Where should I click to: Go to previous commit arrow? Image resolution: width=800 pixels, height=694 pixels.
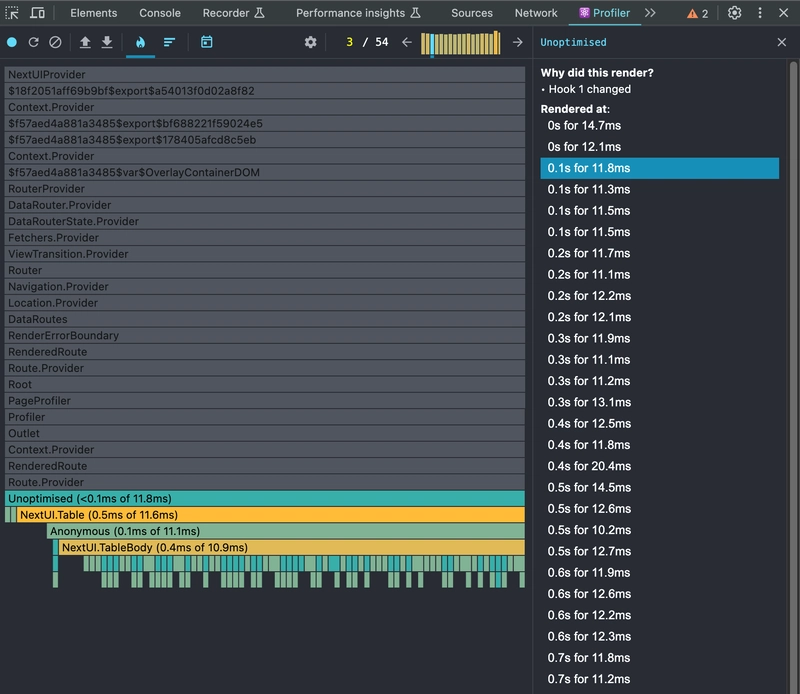(406, 43)
